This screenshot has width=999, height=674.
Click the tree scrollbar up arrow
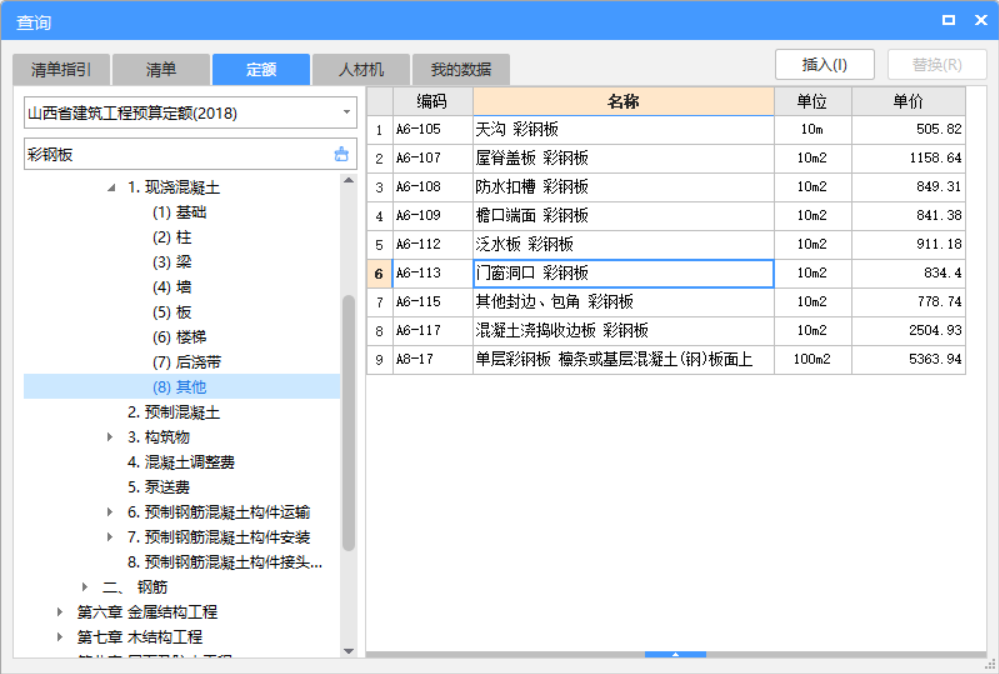coord(349,180)
